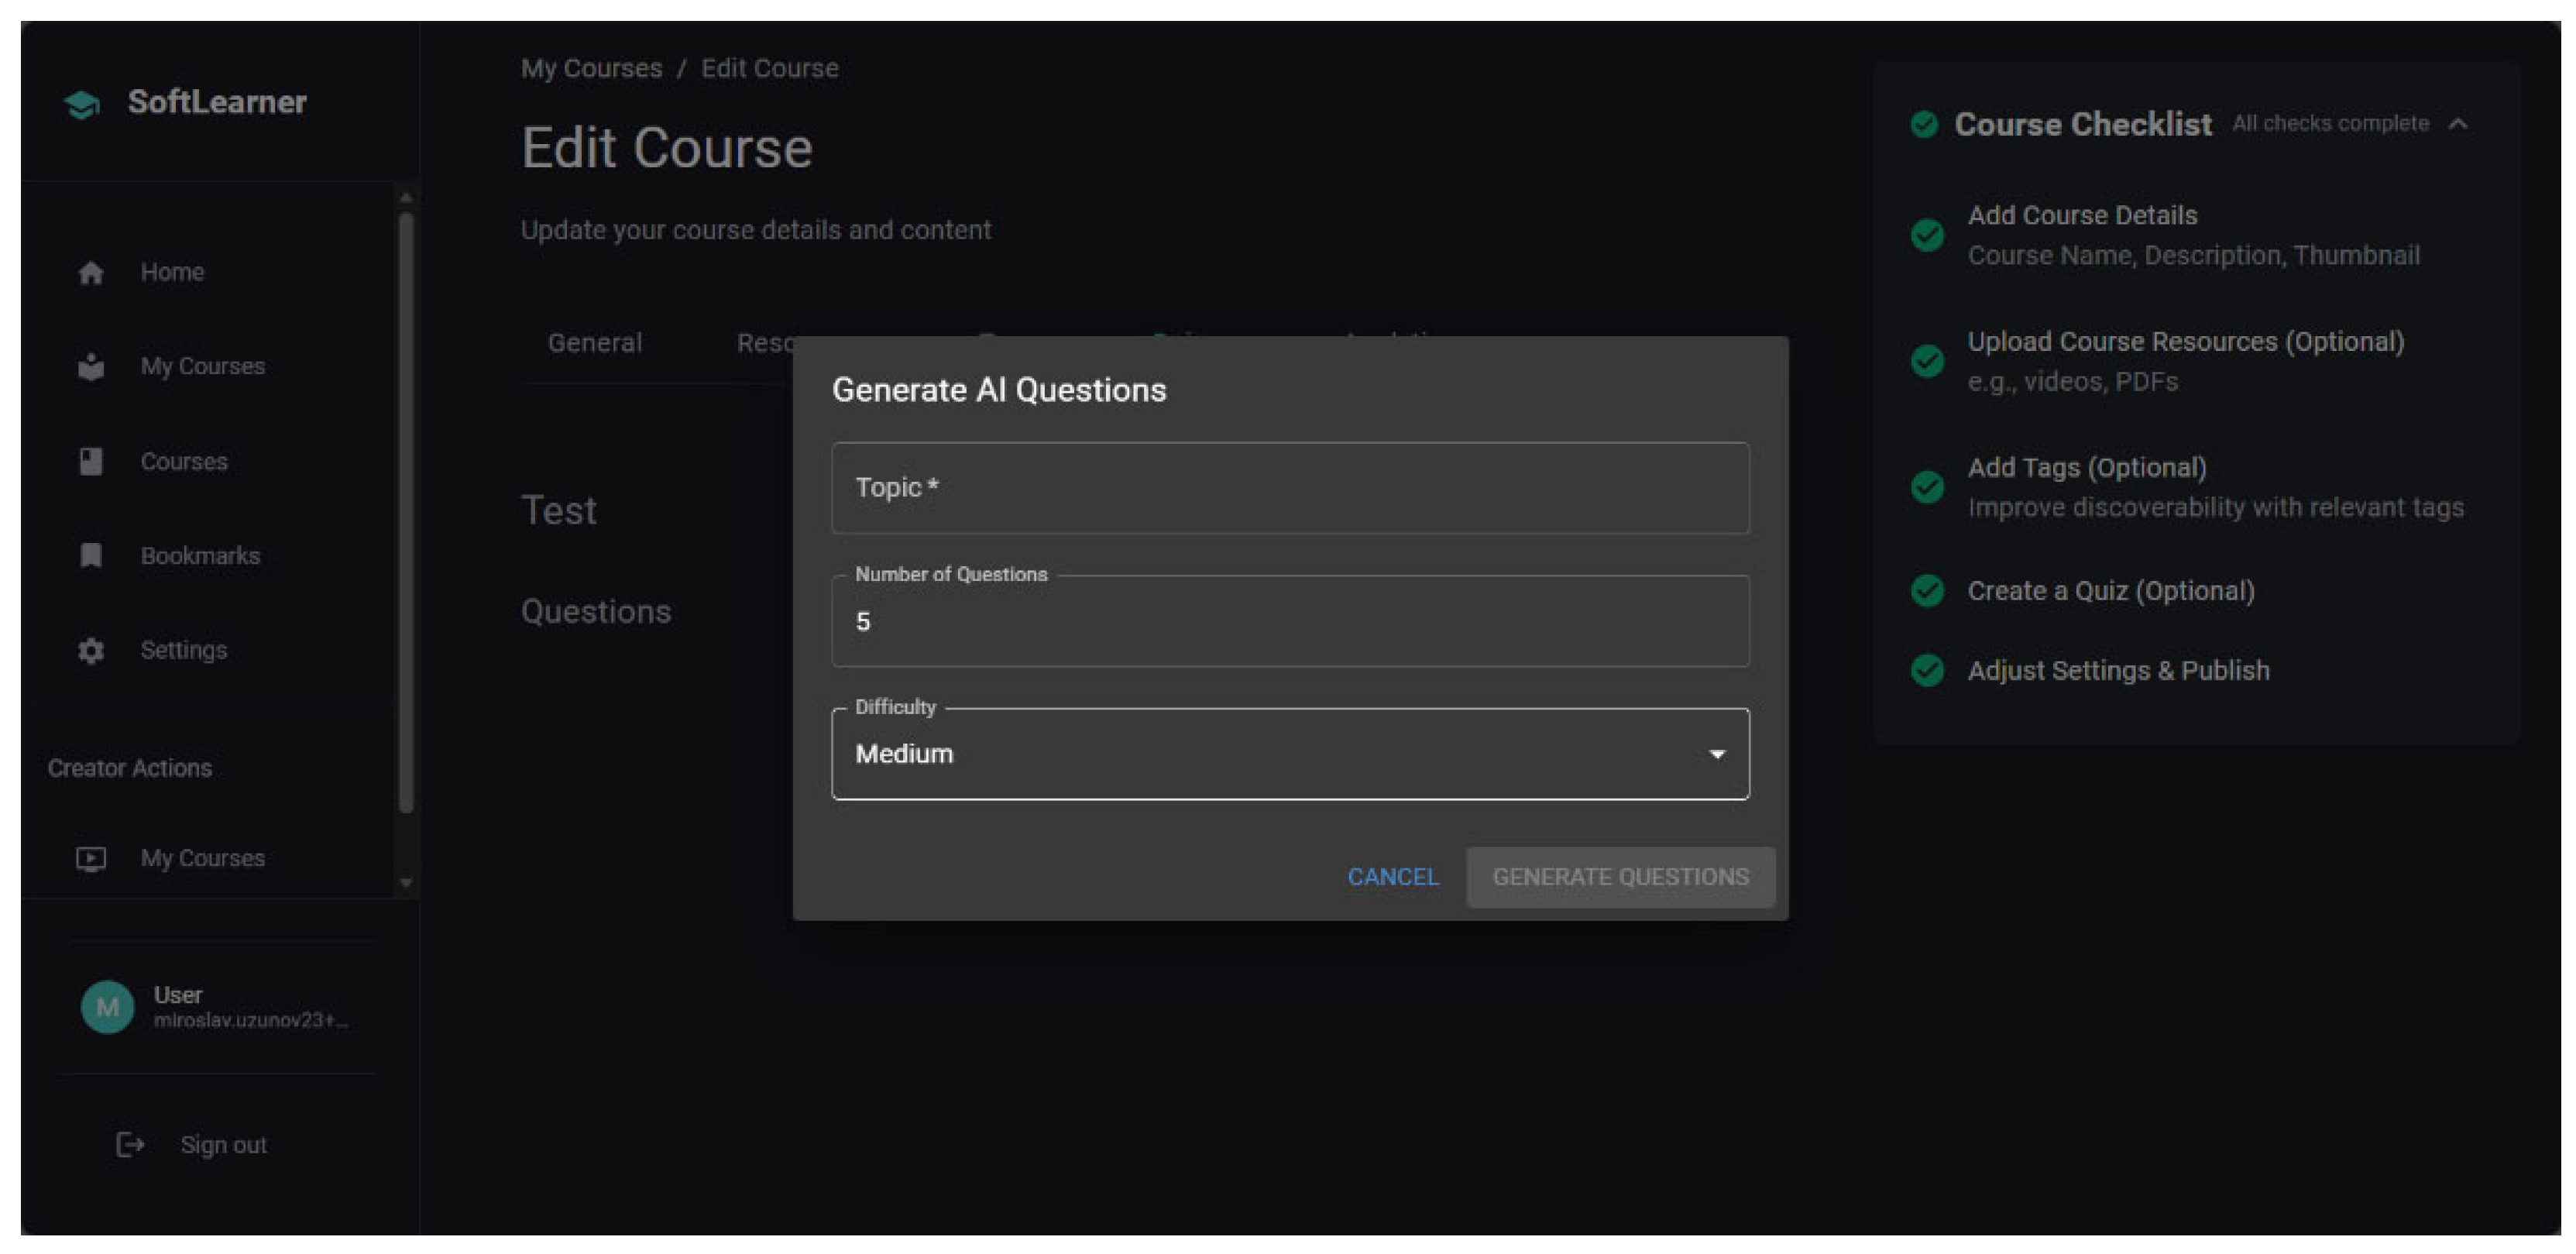Click the My Courses reading icon
This screenshot has height=1254, width=2576.
(91, 367)
